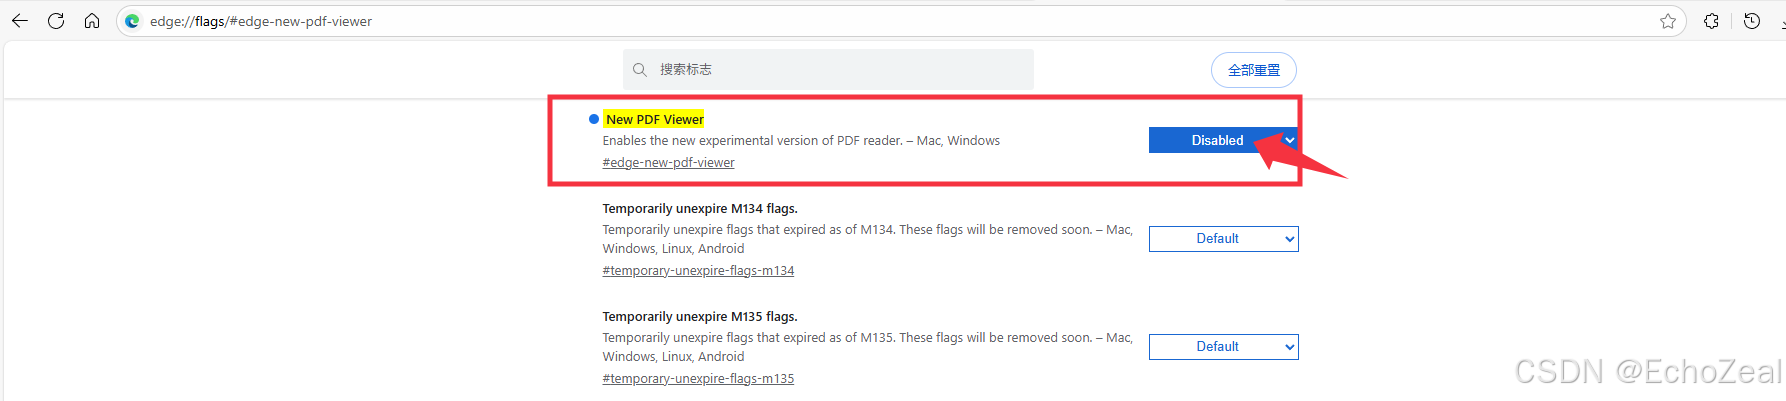Add this page to favorites star
The height and width of the screenshot is (401, 1786).
point(1668,21)
